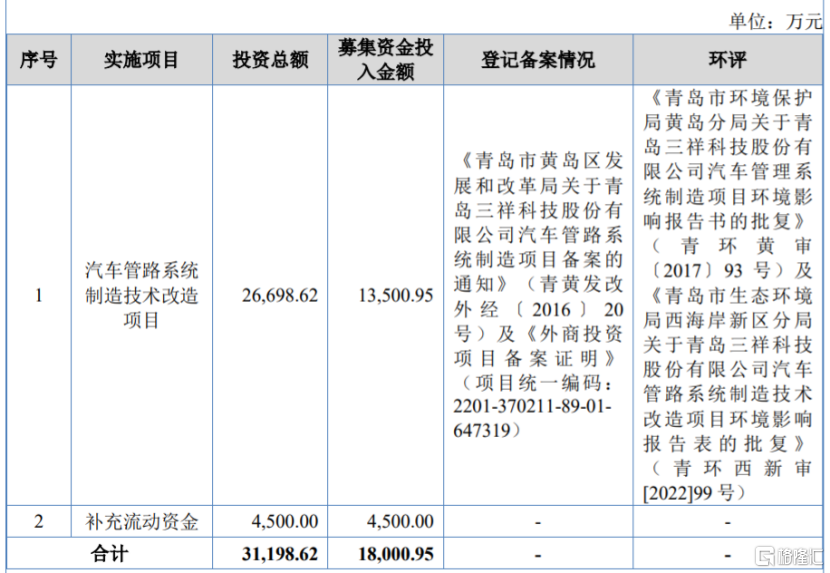Select the 汽车管路系统制造技术改造项目 cell

point(141,295)
